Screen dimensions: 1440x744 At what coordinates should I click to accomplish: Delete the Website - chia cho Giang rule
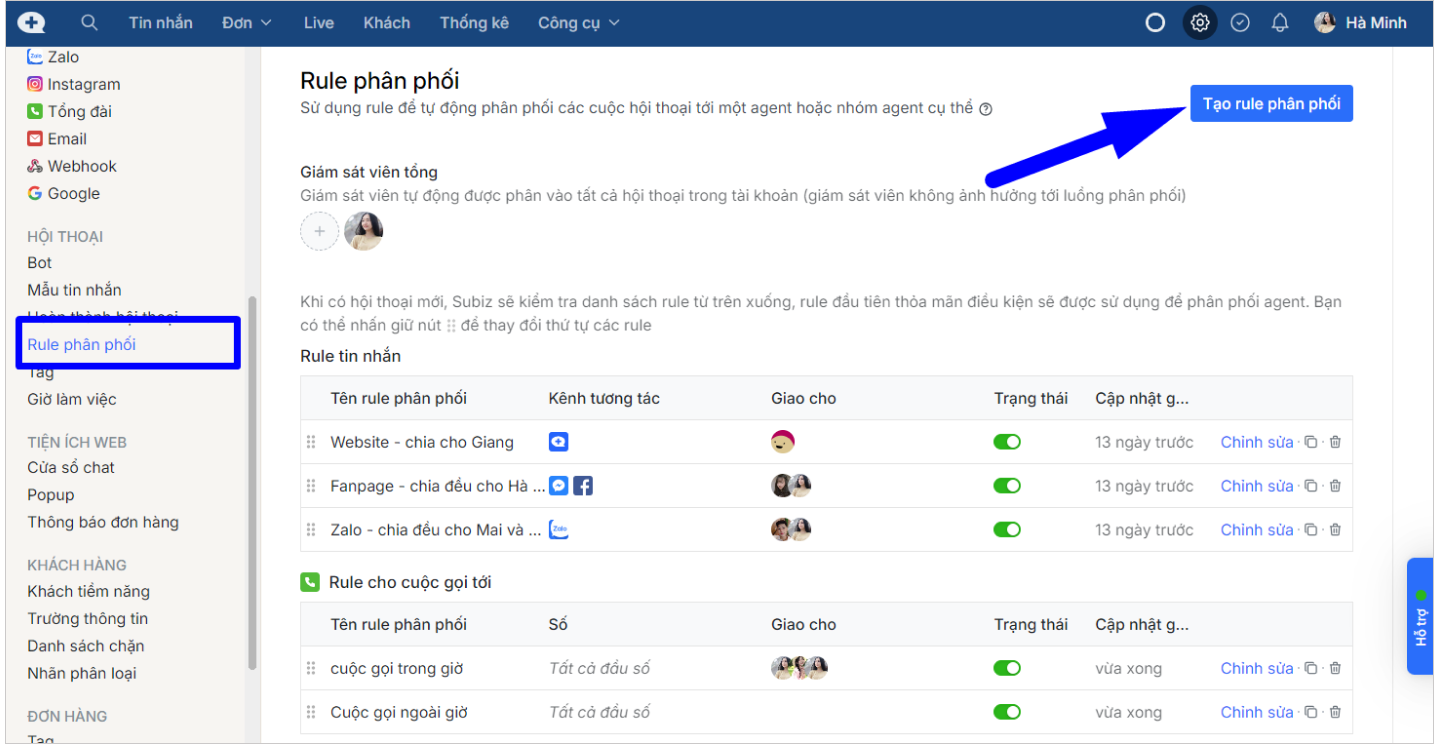click(x=1335, y=442)
